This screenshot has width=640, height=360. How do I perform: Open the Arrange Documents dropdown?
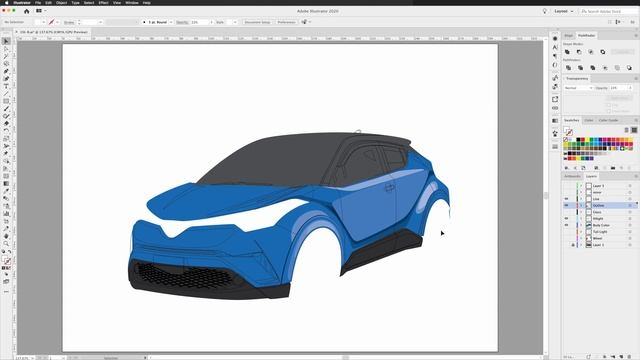[41, 11]
